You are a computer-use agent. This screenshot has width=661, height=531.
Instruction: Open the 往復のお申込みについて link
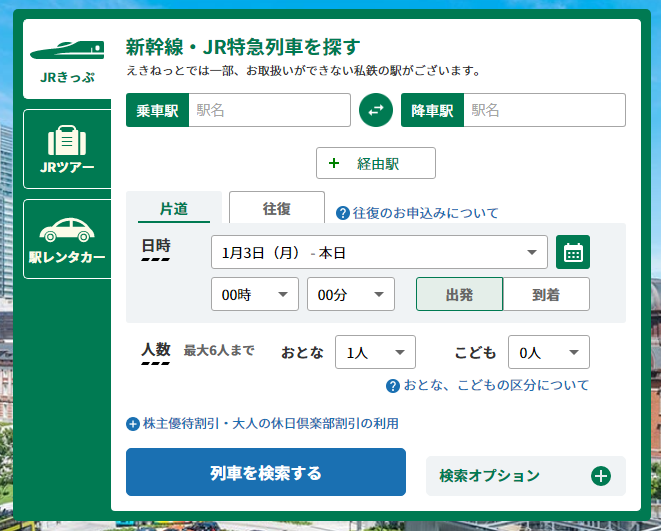pyautogui.click(x=425, y=213)
